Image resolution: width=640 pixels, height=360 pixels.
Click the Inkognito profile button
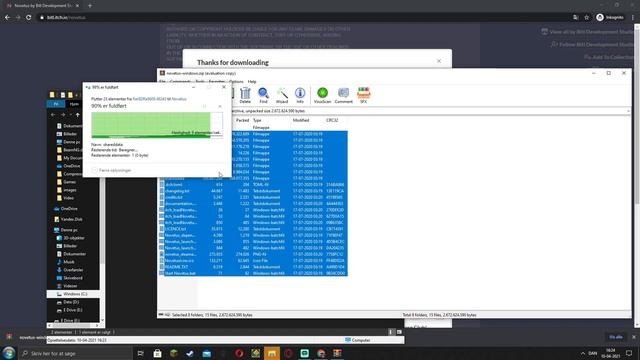(610, 18)
